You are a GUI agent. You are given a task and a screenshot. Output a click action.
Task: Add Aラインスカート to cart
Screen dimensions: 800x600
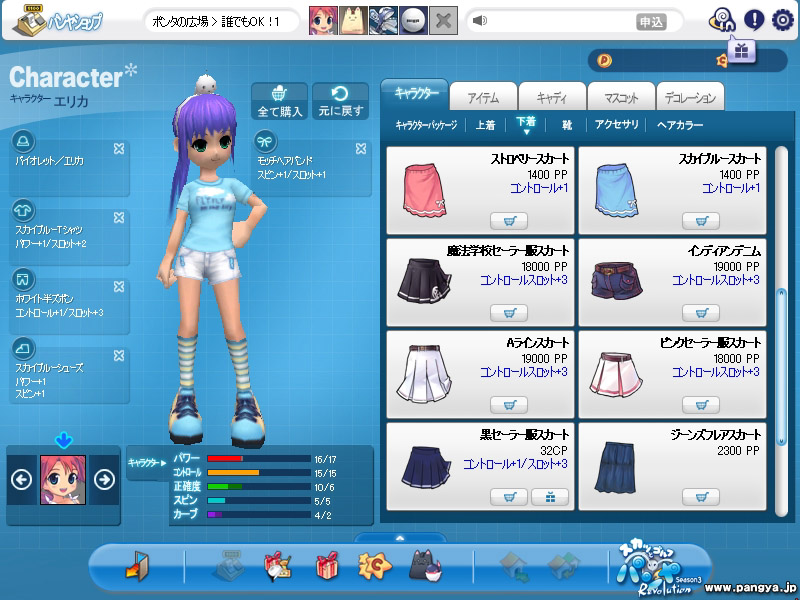tap(509, 405)
